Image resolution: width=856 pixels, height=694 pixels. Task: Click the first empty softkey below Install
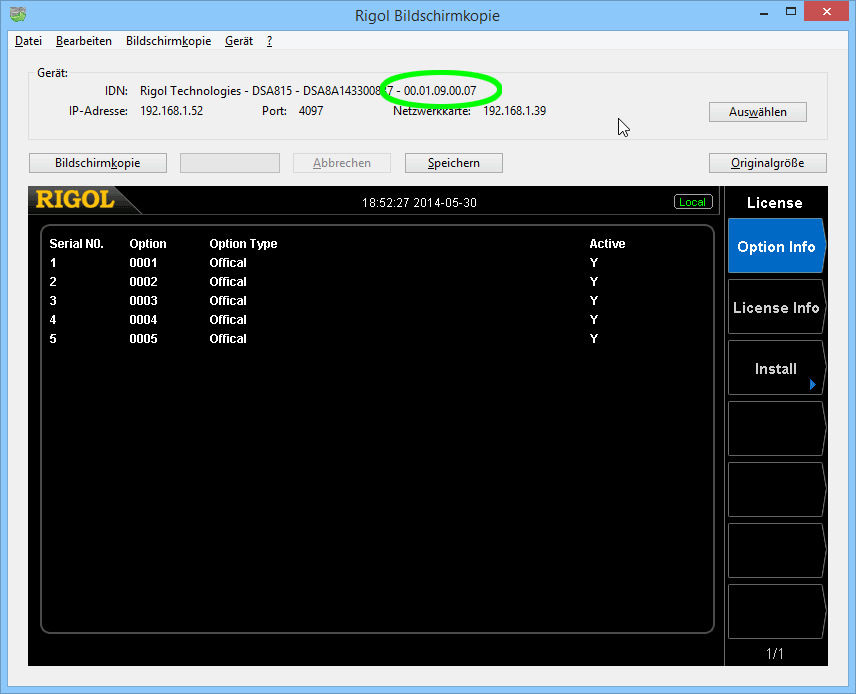coord(776,429)
